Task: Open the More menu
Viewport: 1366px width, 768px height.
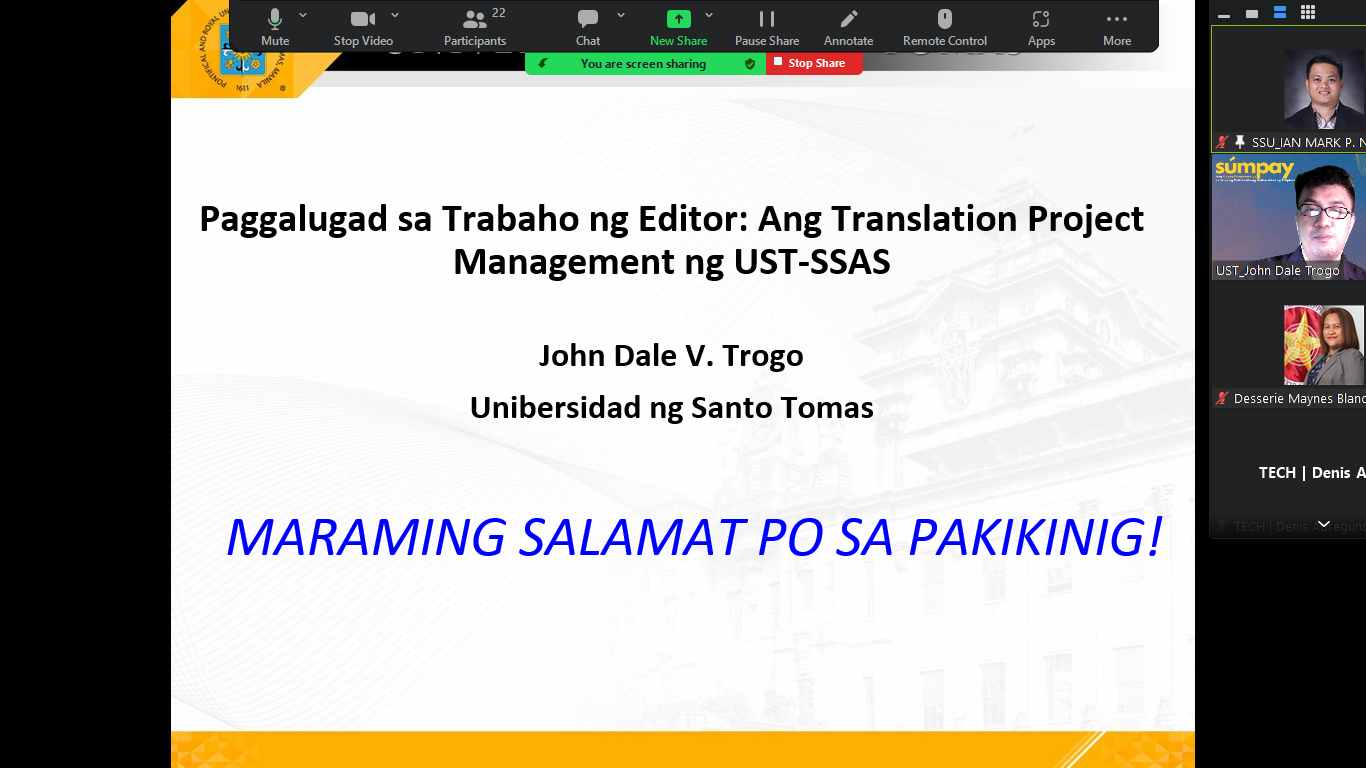Action: 1117,27
